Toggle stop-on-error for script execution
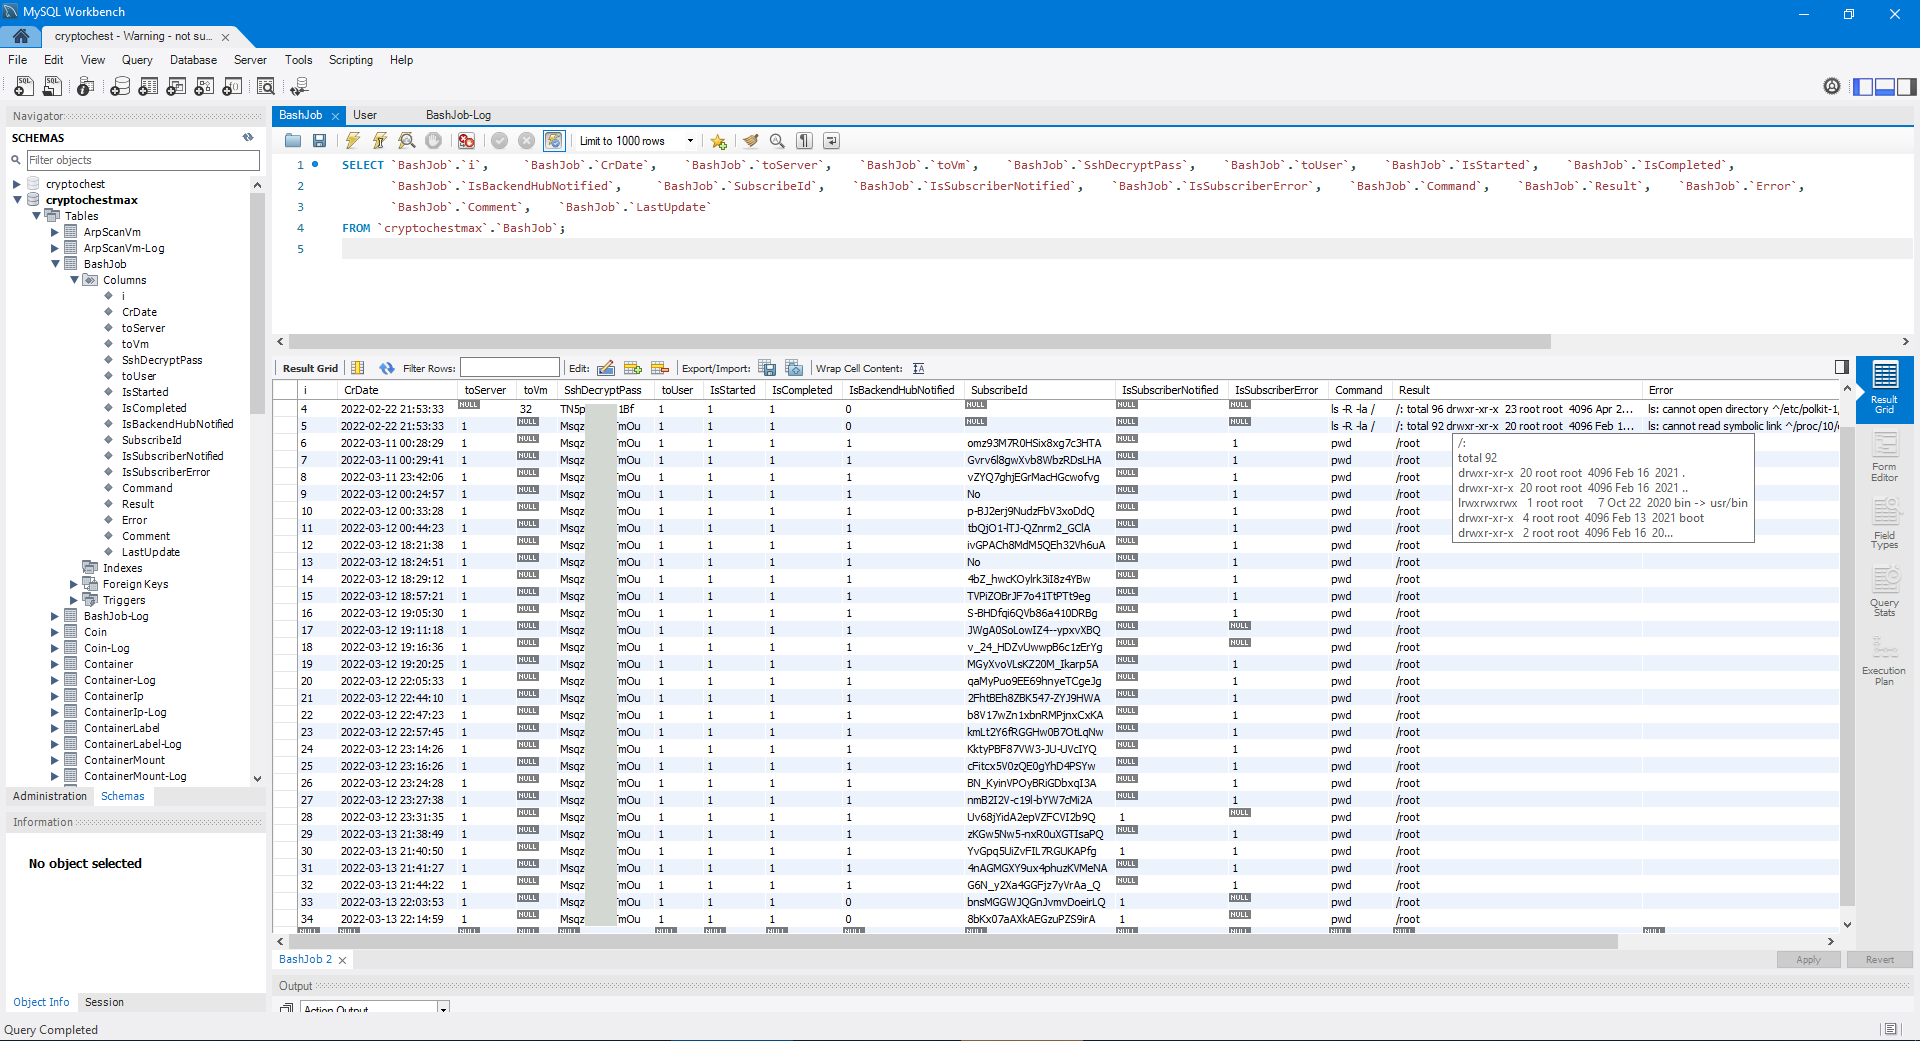Viewport: 1920px width, 1041px height. [x=466, y=141]
